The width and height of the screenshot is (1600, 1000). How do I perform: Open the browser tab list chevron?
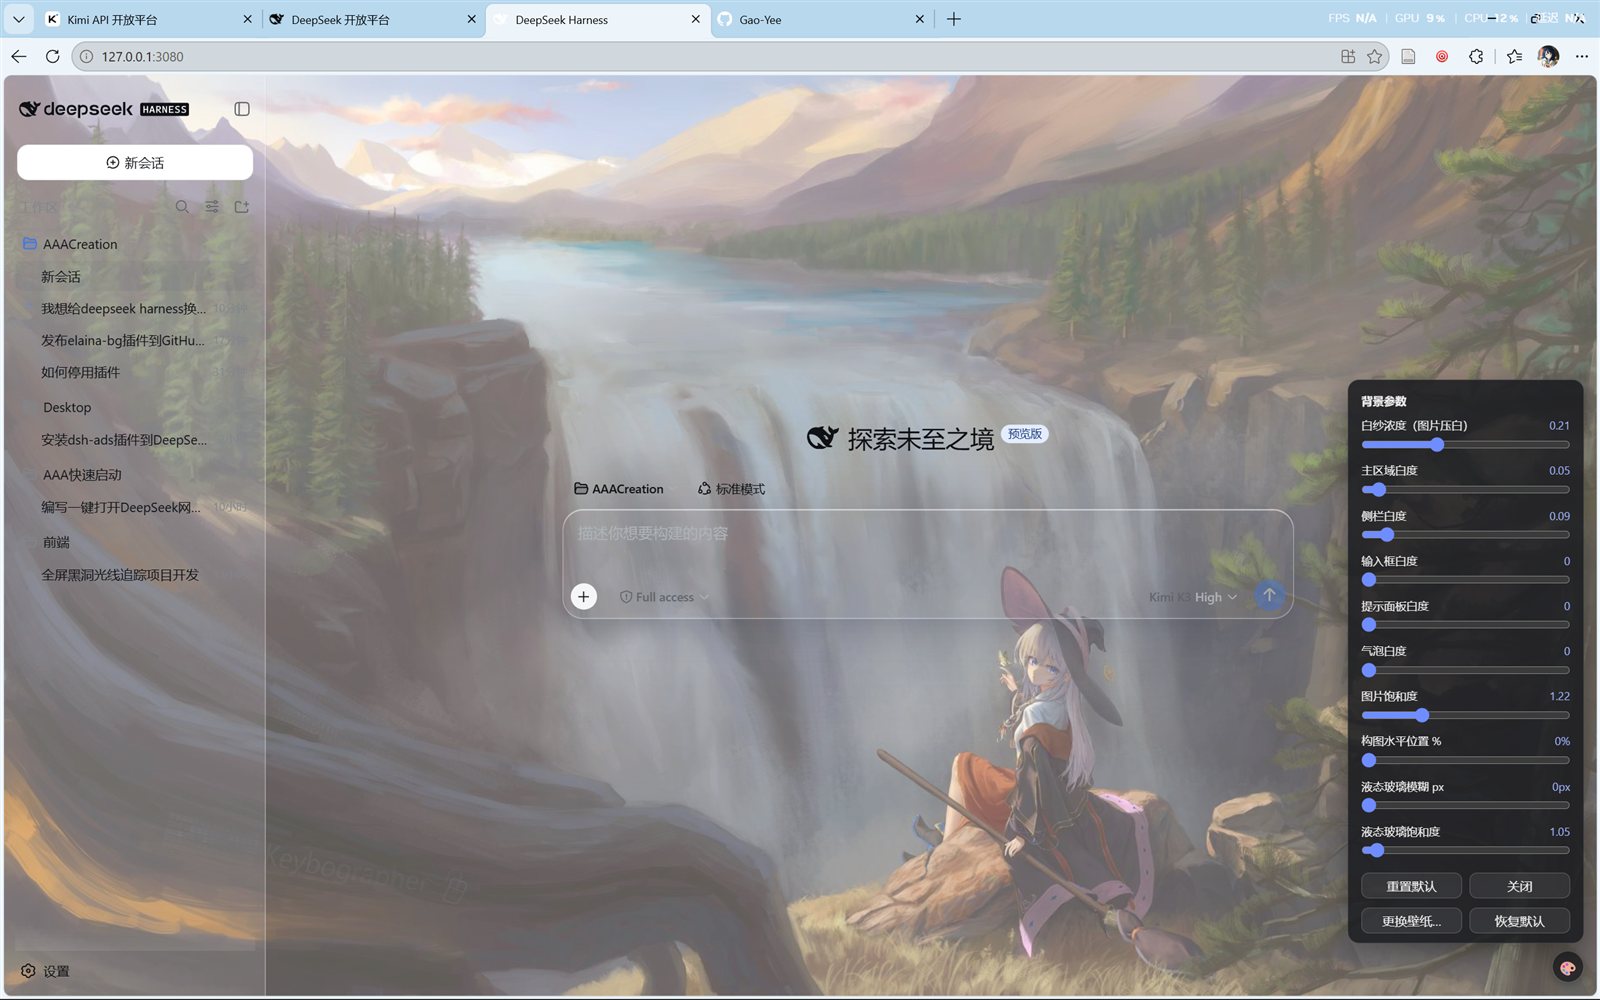pos(18,19)
